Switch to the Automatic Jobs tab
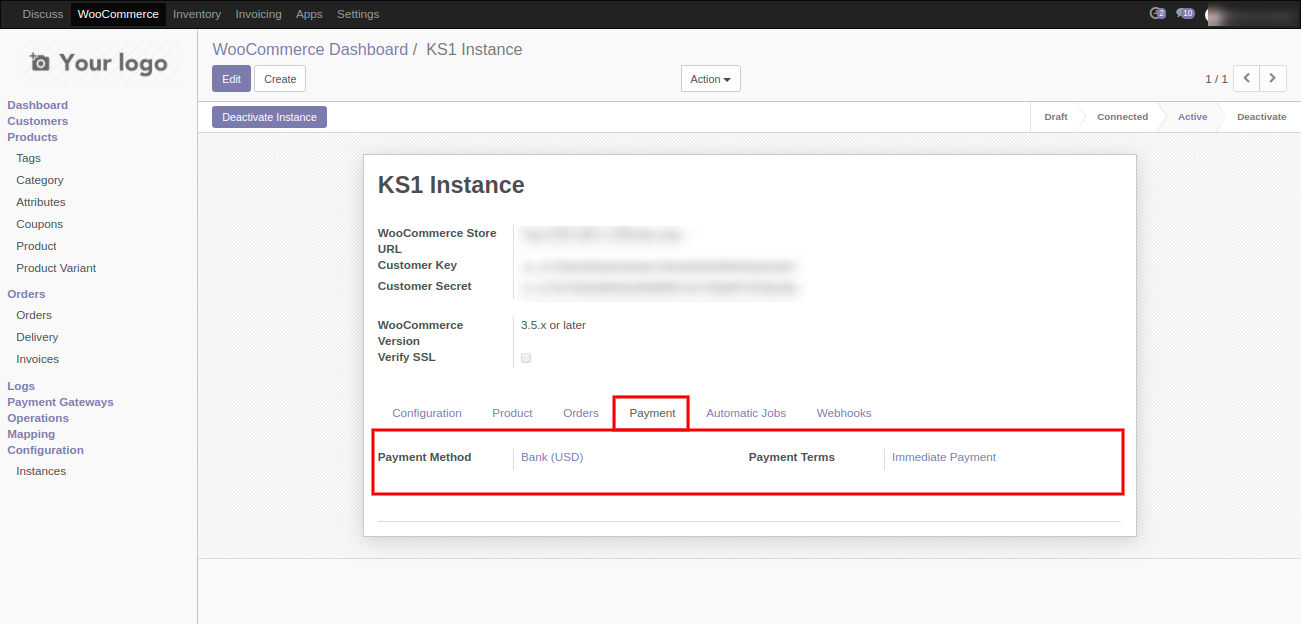 pos(745,413)
